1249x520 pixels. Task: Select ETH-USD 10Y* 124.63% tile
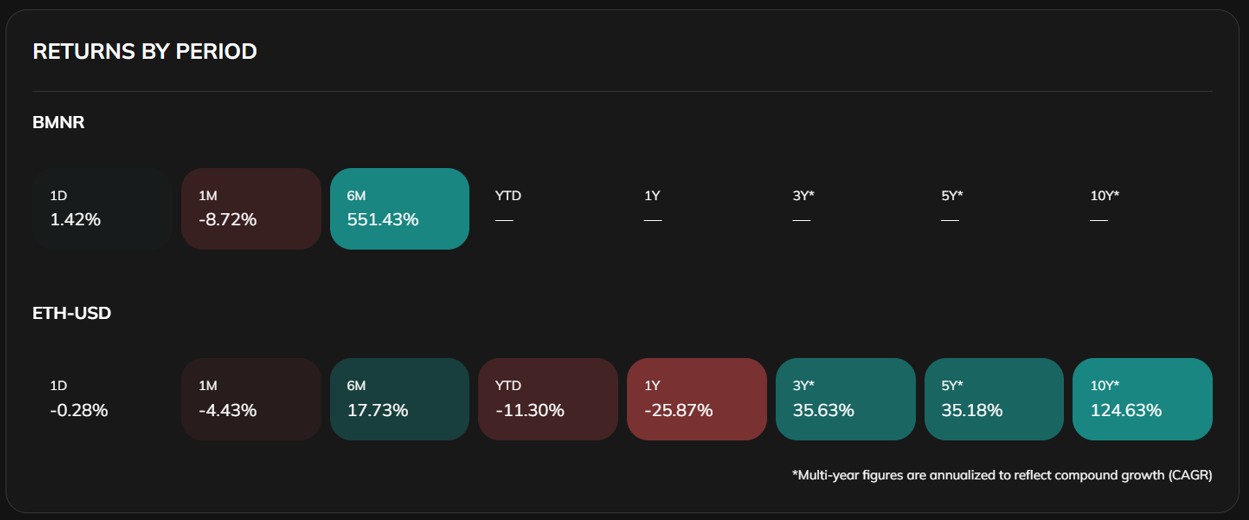1142,399
